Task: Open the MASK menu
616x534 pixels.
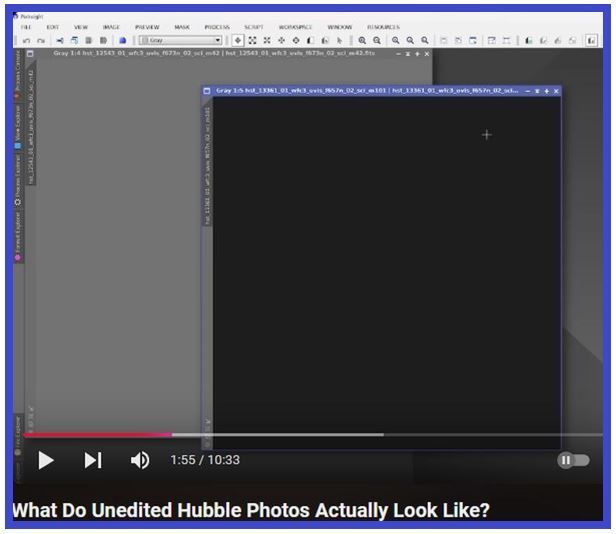Action: 182,27
